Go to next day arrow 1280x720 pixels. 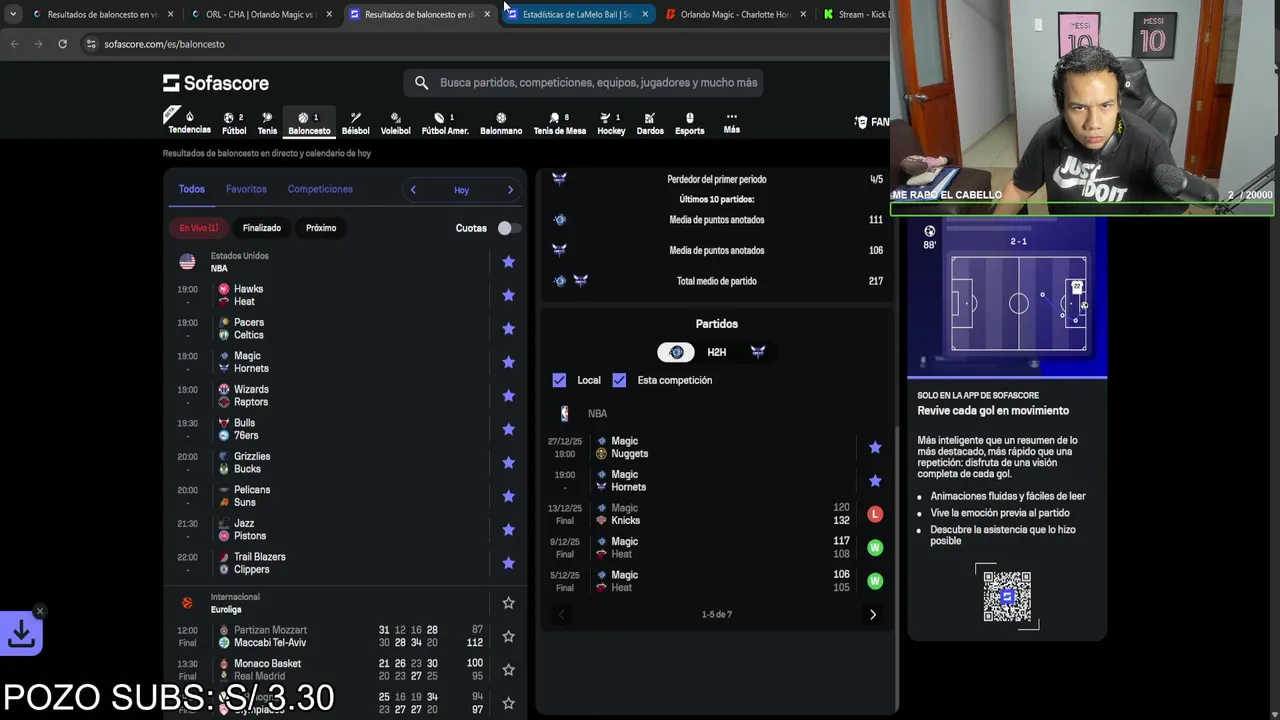510,190
